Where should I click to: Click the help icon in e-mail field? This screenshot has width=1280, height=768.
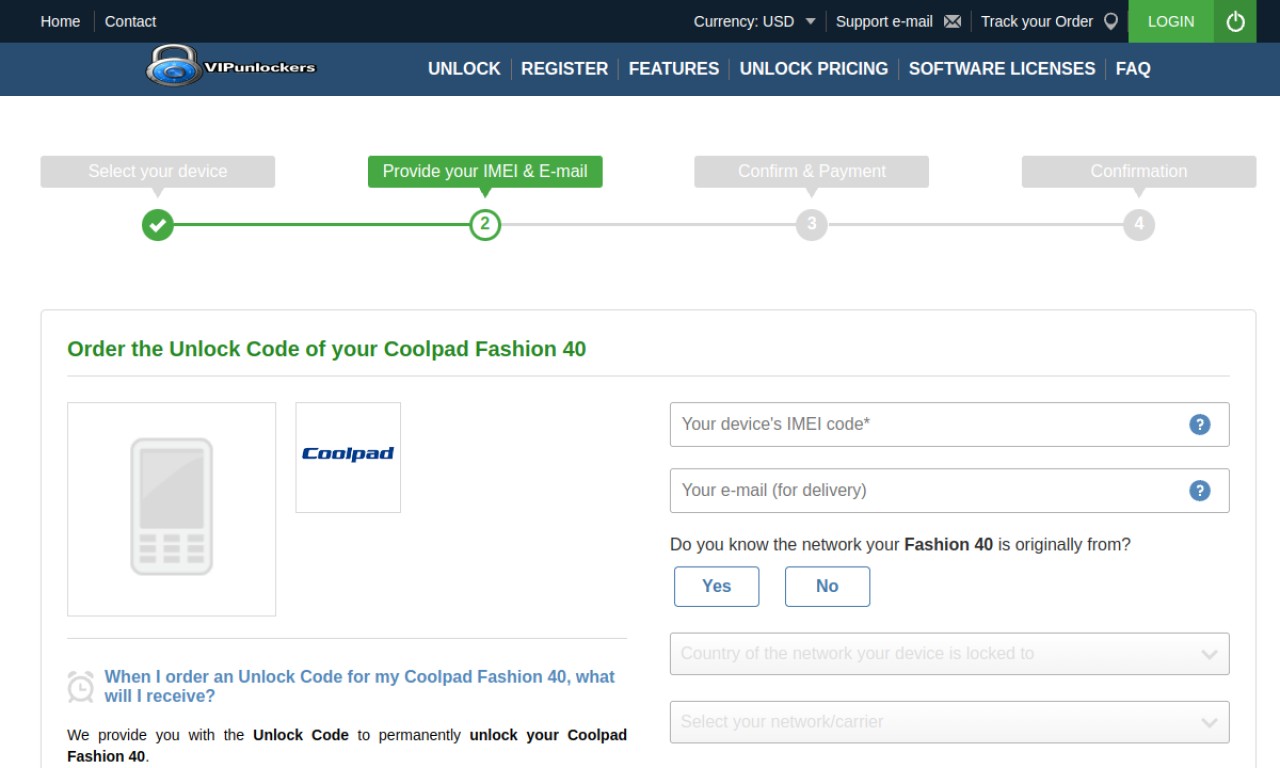1200,490
